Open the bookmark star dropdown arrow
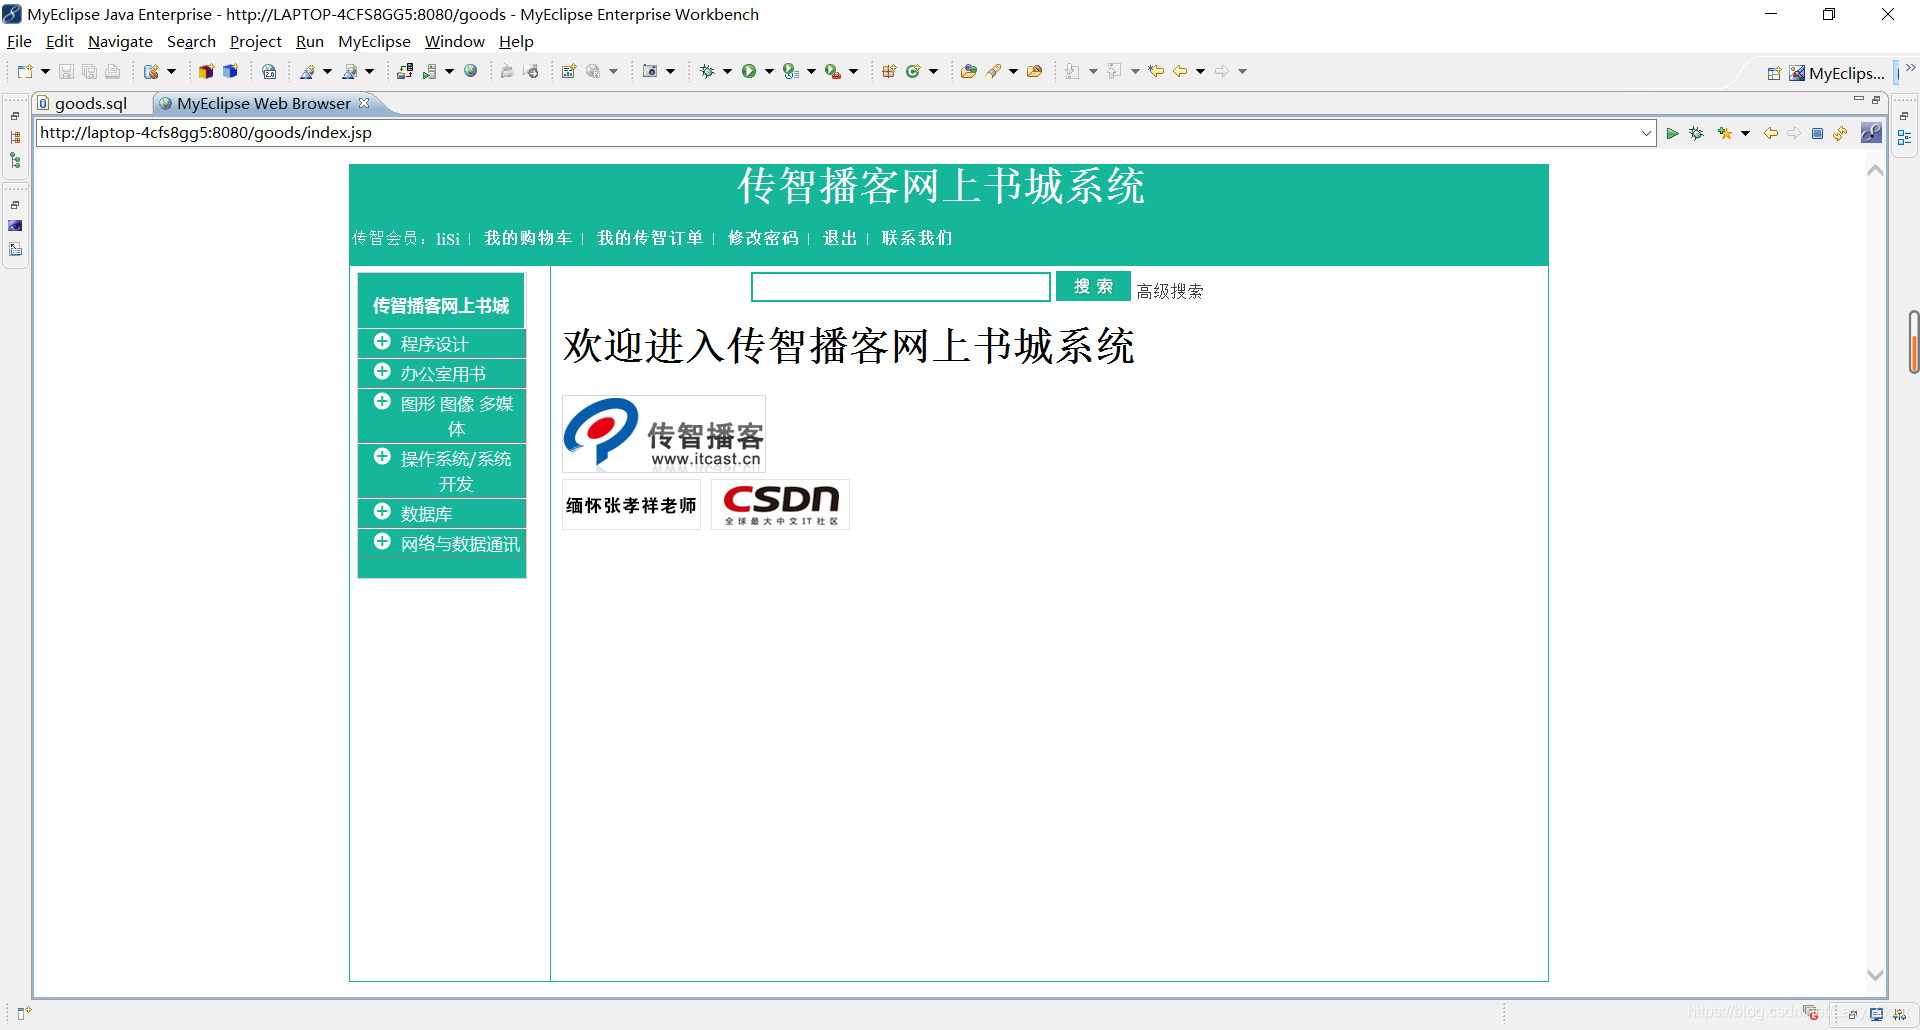 (1745, 133)
